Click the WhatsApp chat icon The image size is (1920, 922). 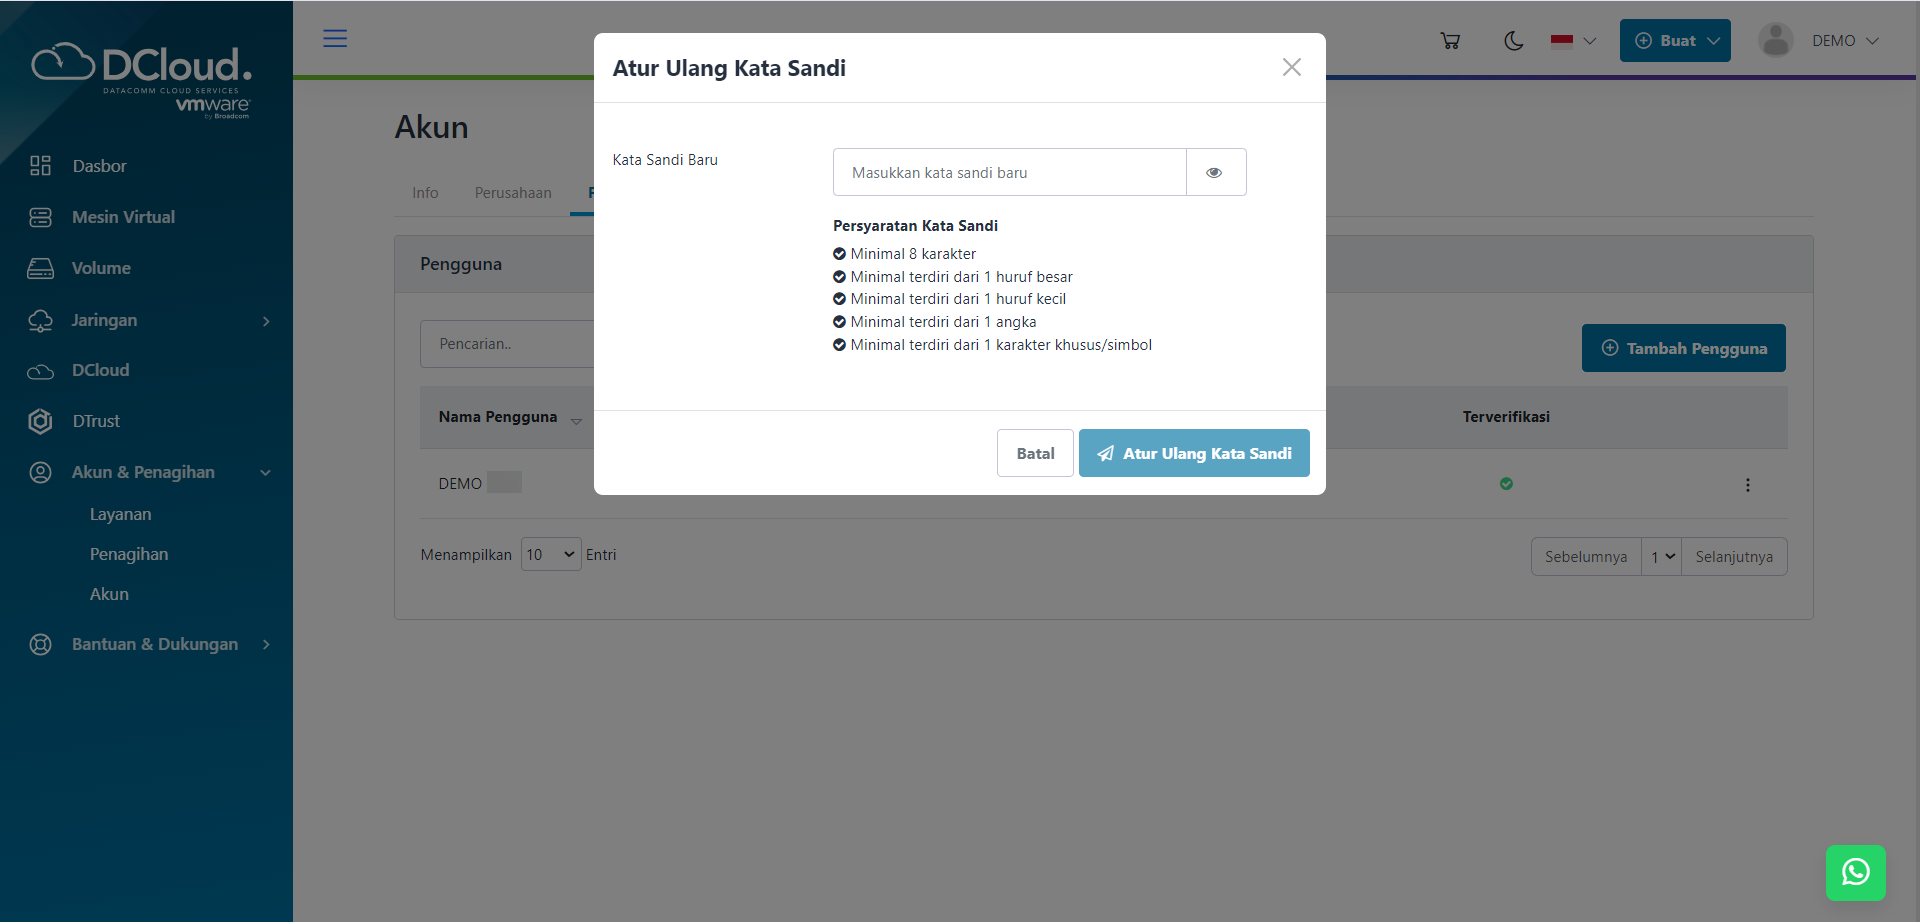(1855, 872)
